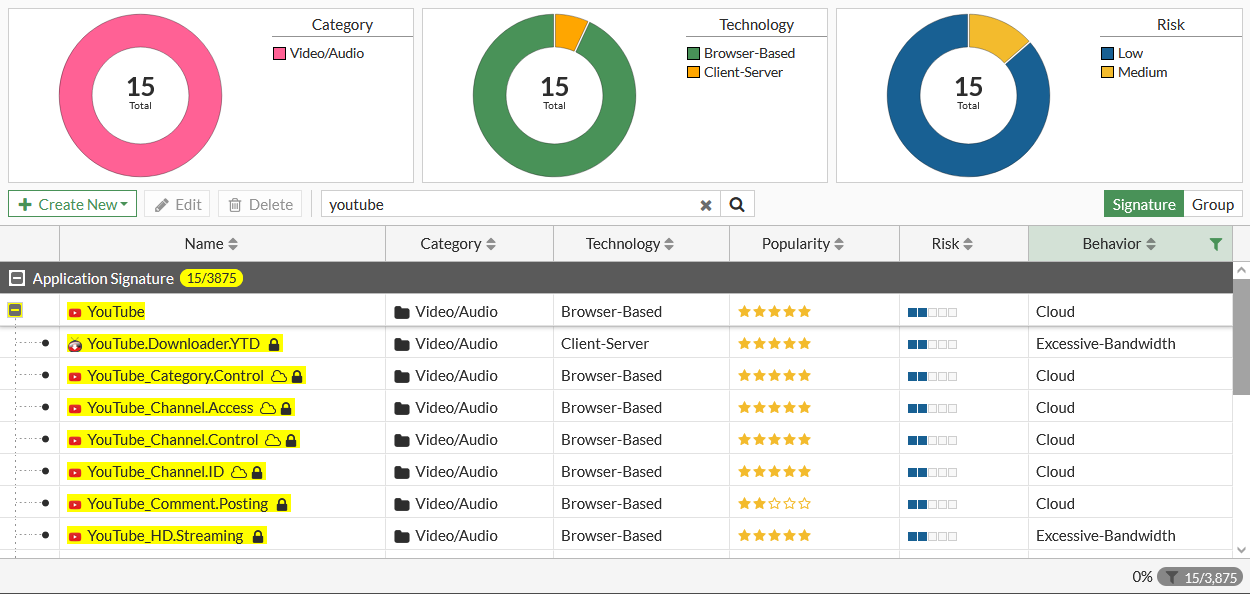Click lock icon beside YouTube.Downloader.YTD
Viewport: 1250px width, 594px height.
click(x=274, y=344)
